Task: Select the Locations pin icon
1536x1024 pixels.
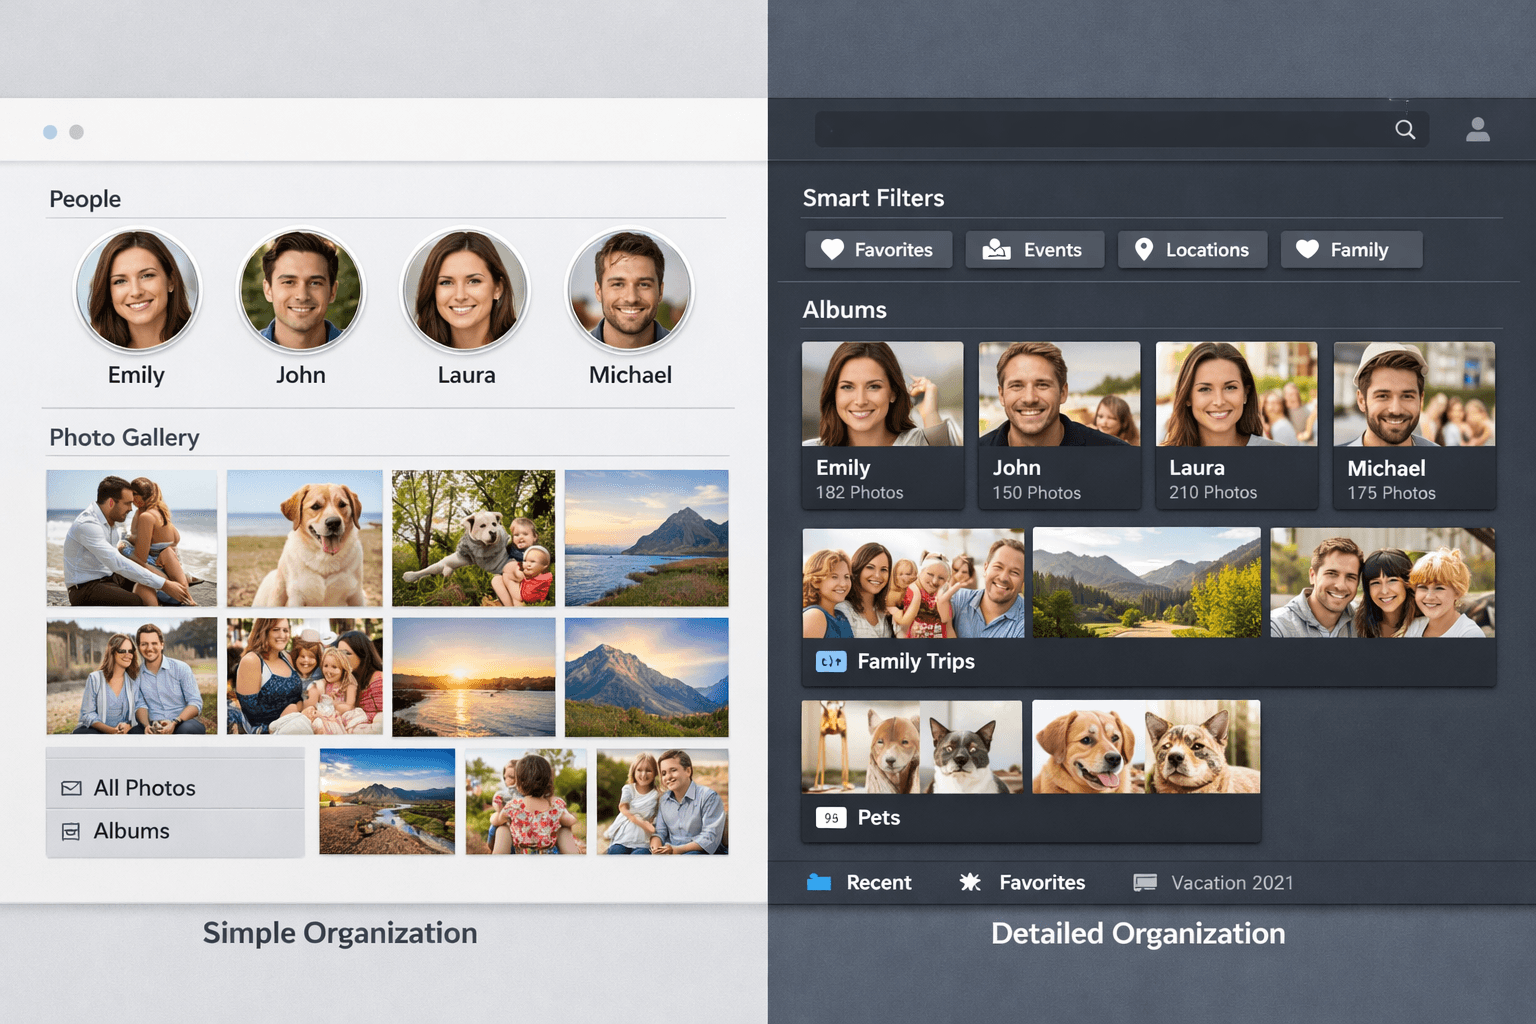Action: (x=1146, y=249)
